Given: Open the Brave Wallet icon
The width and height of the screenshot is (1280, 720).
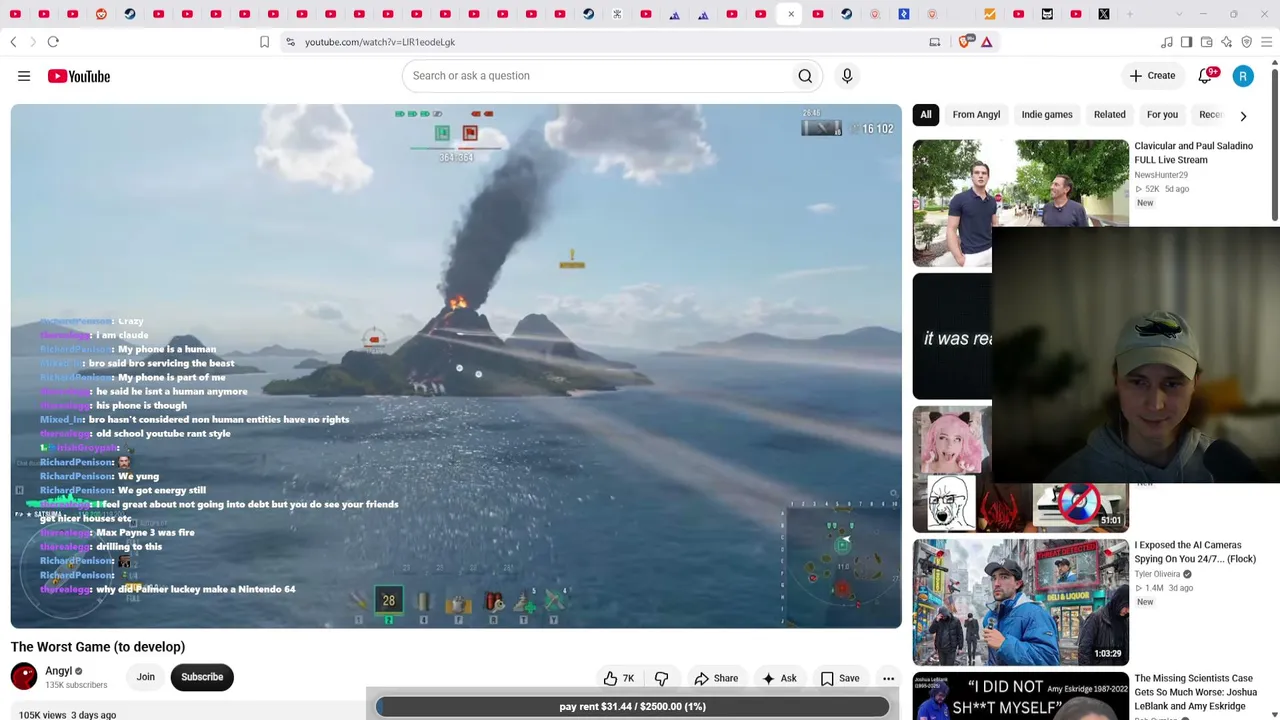Looking at the screenshot, I should pos(1207,42).
